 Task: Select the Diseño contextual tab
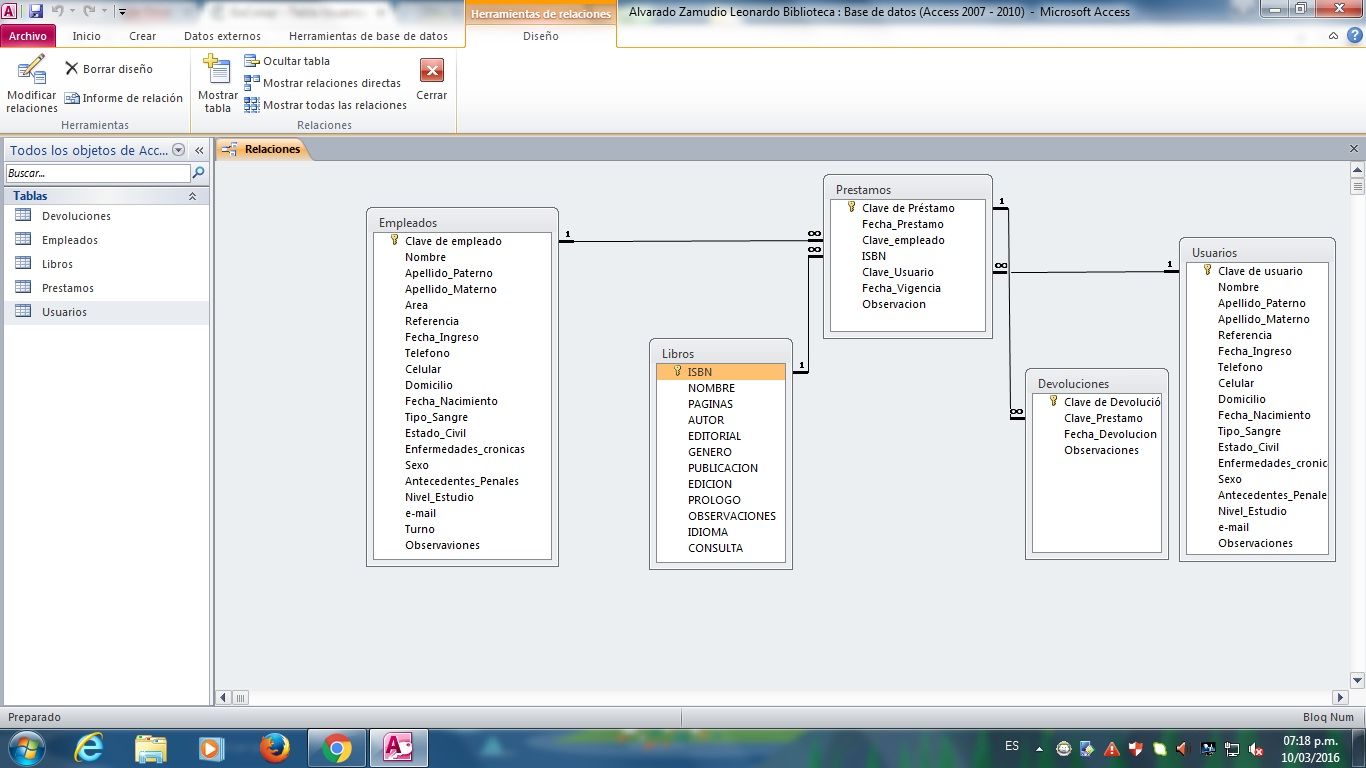[541, 36]
